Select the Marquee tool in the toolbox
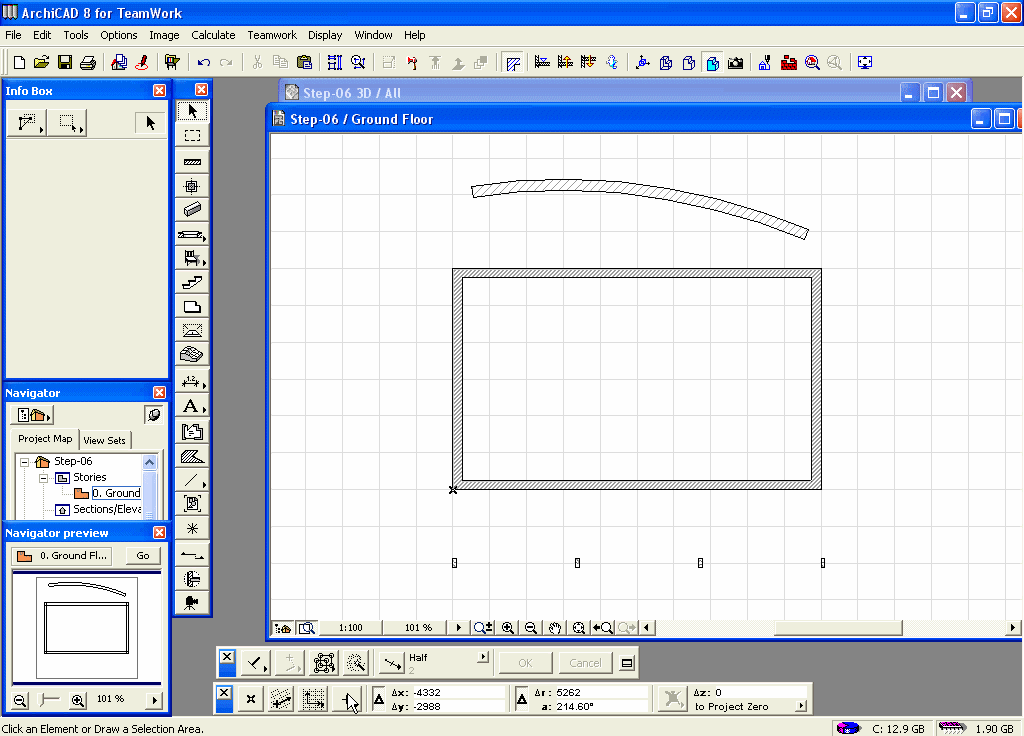This screenshot has height=736, width=1024. tap(193, 136)
